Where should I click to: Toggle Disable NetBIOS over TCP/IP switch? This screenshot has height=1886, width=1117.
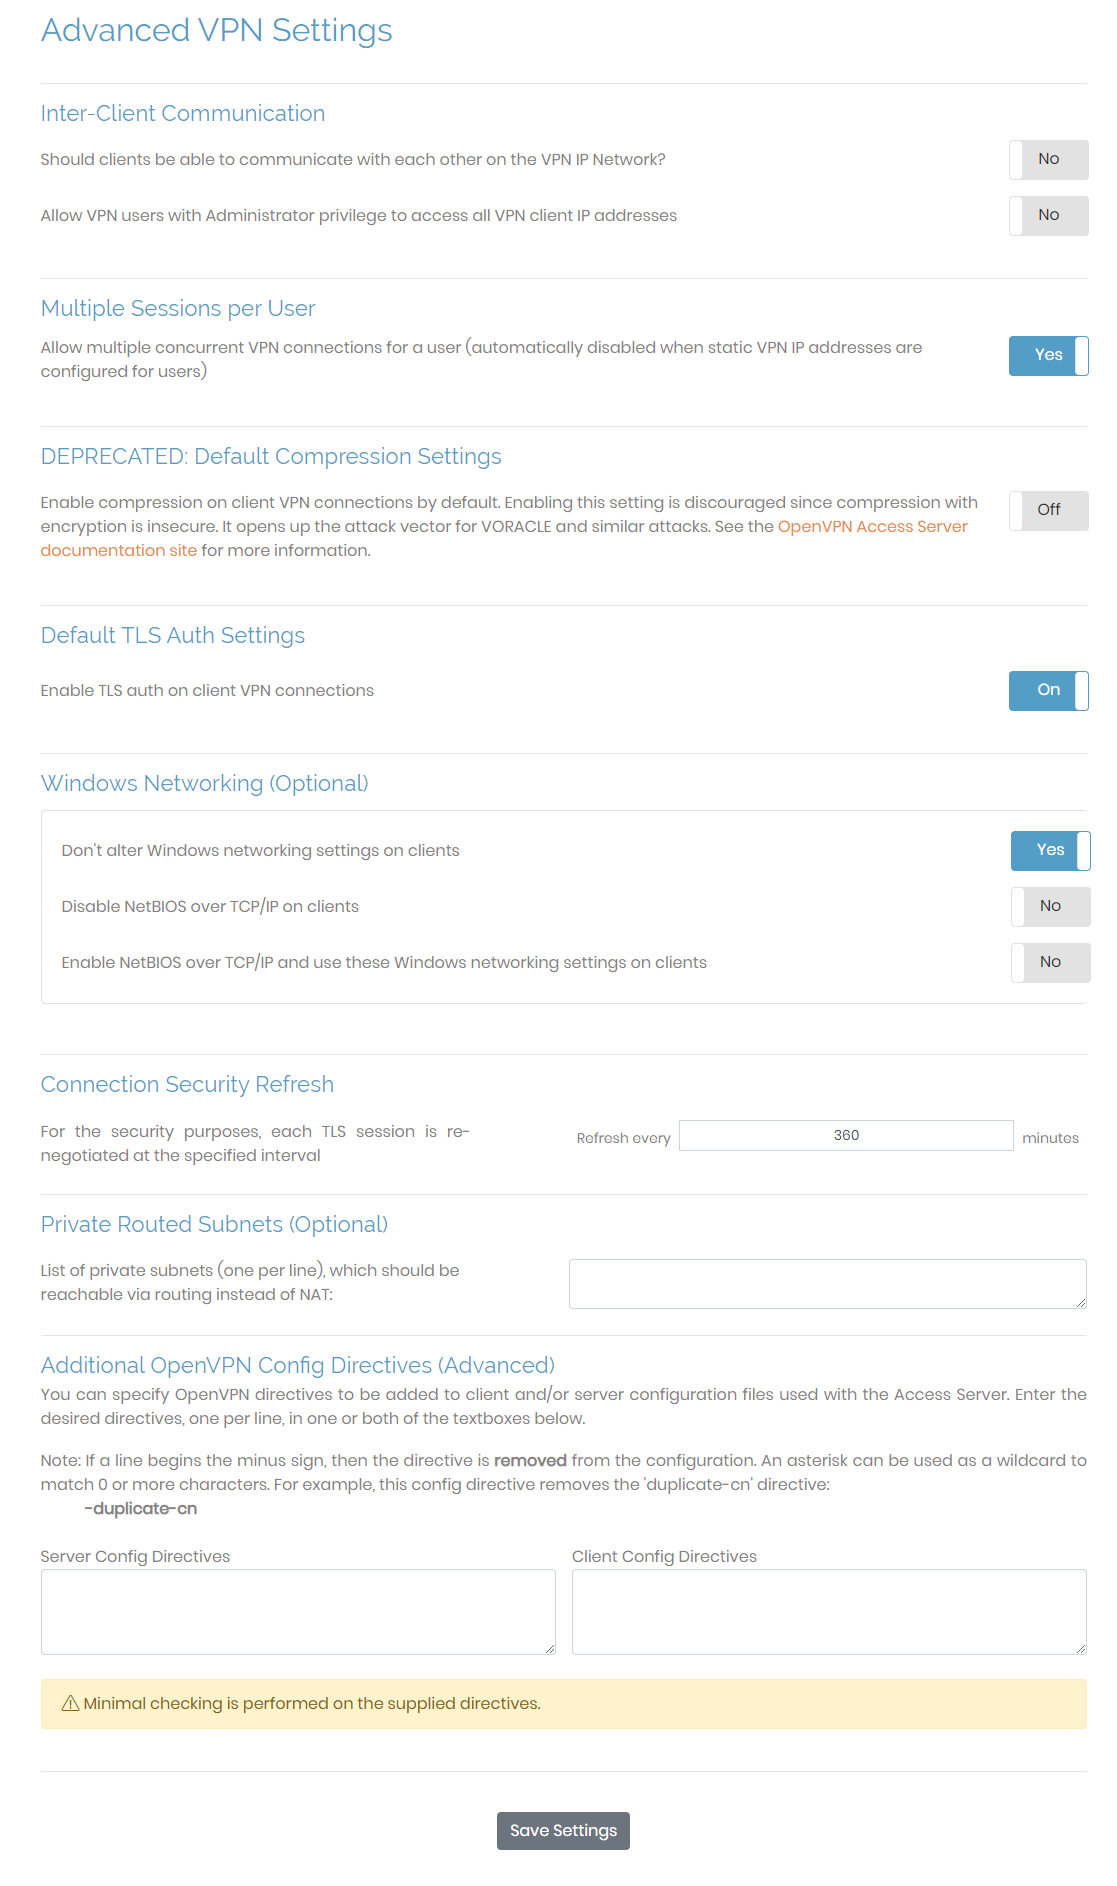pos(1050,907)
